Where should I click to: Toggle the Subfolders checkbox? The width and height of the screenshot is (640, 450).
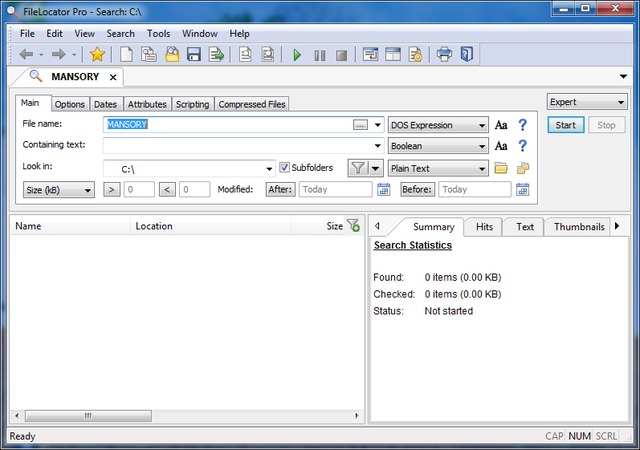coord(285,168)
